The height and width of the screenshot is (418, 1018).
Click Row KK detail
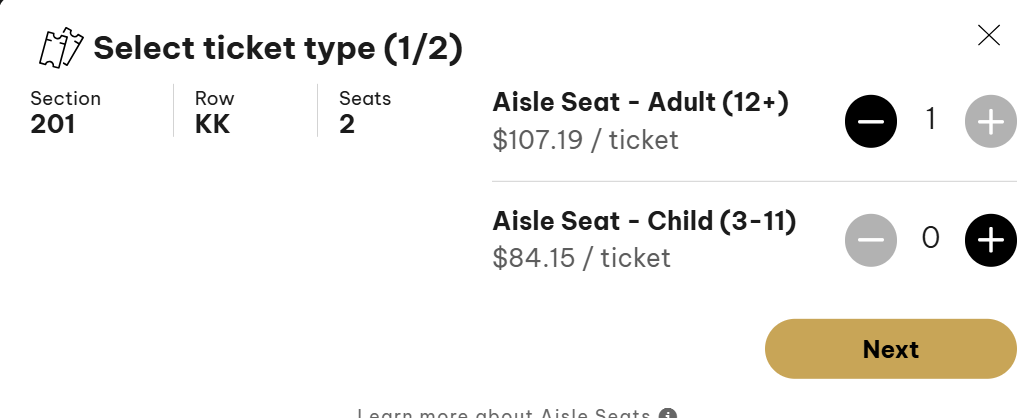[214, 112]
